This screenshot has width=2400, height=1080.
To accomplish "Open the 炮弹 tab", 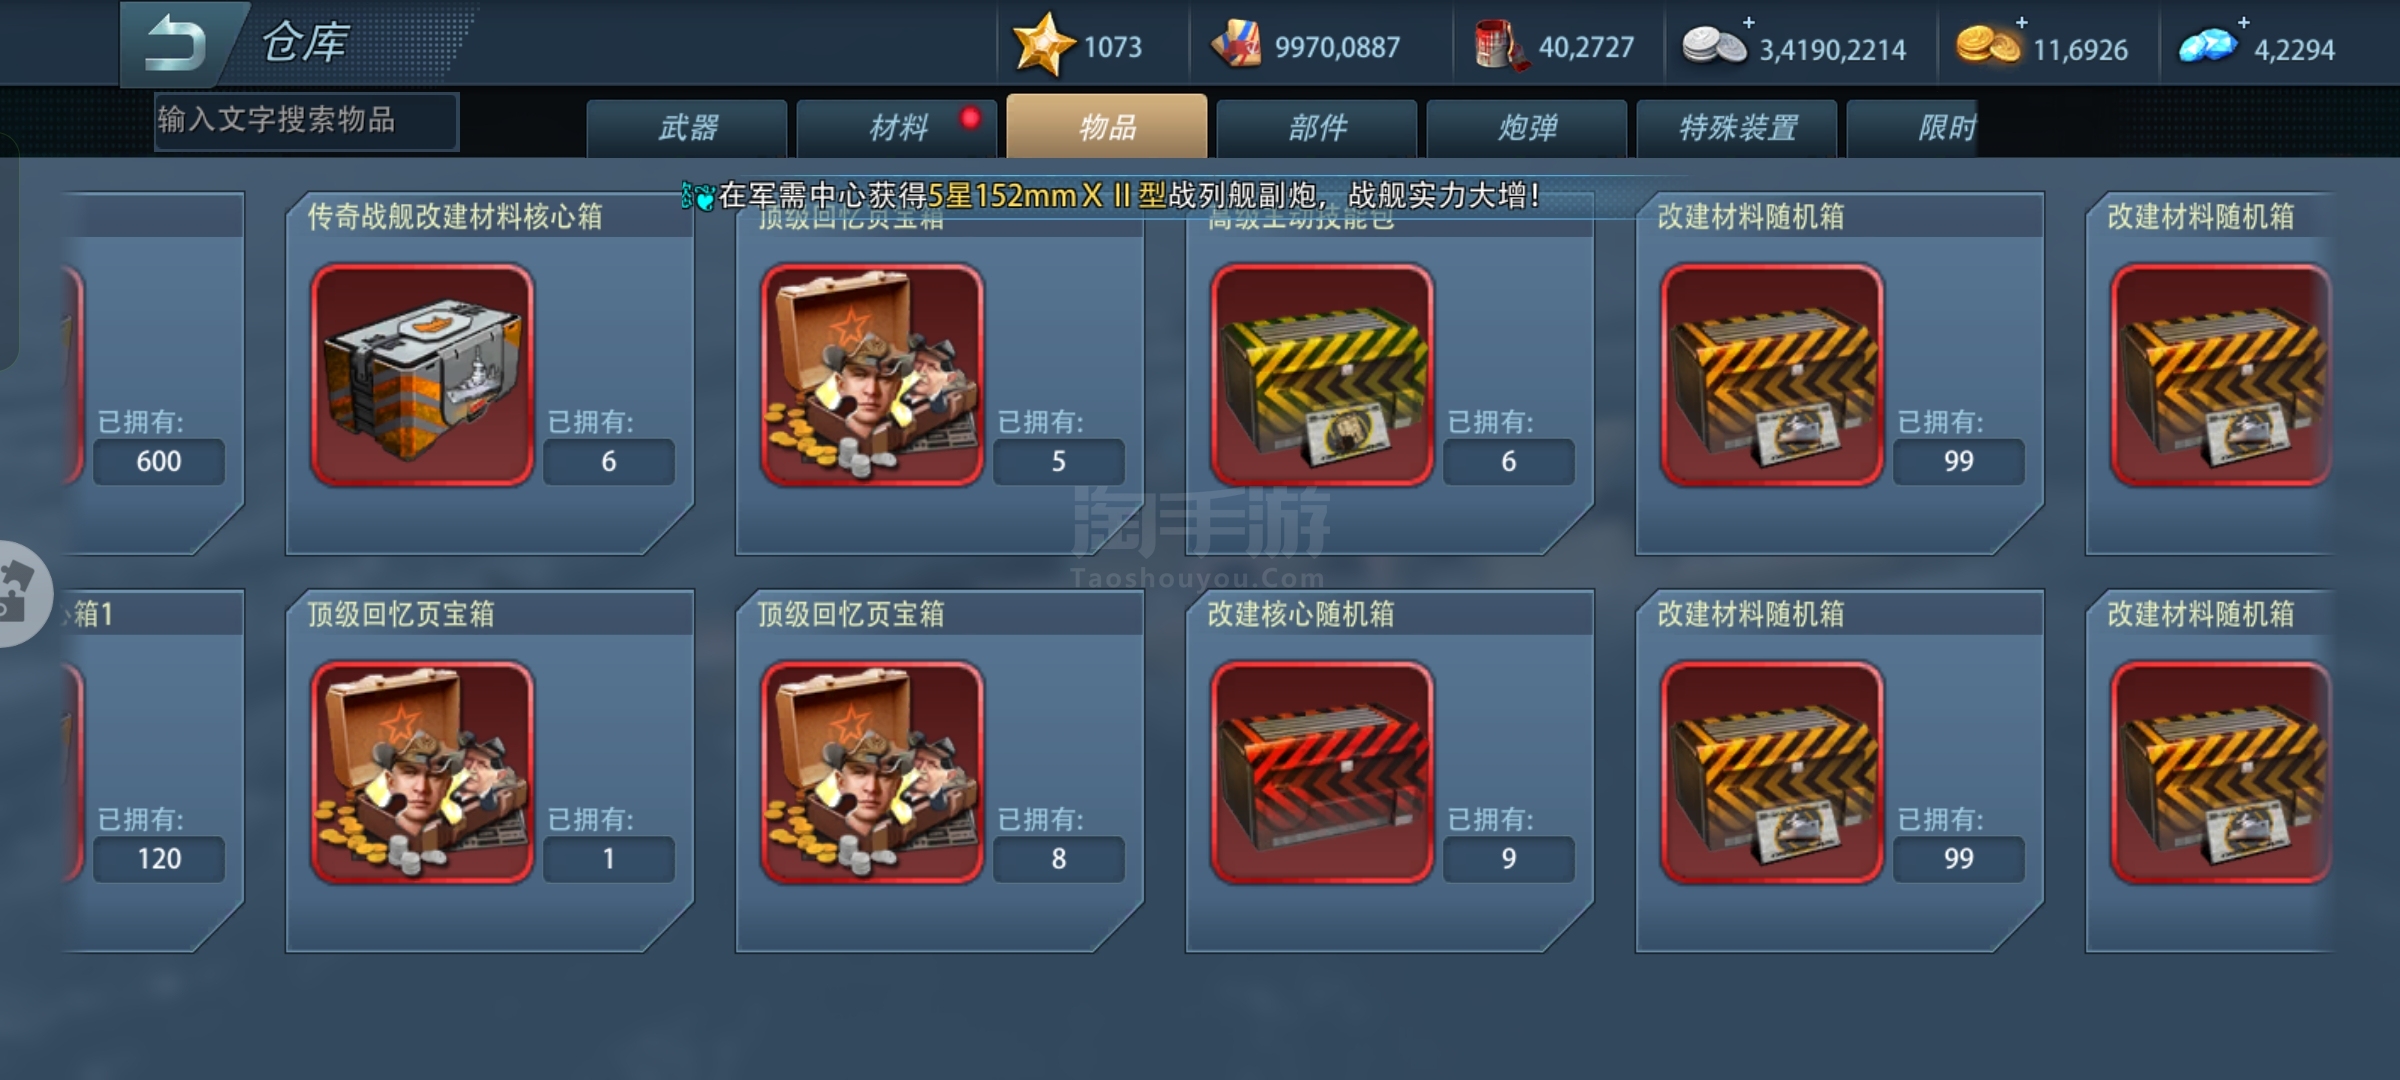I will (1527, 128).
